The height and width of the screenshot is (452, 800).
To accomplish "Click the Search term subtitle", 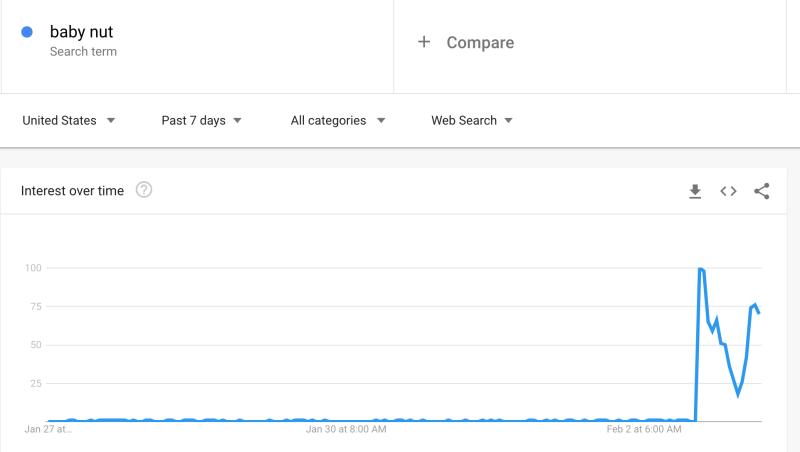I will tap(83, 52).
